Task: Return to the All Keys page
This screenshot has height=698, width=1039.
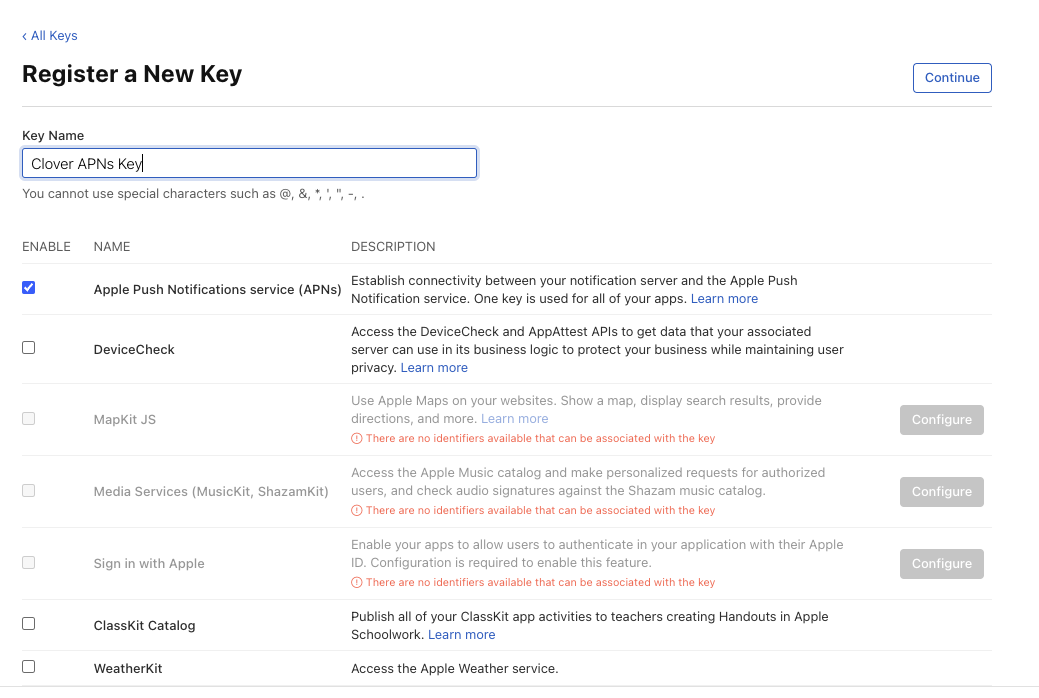Action: 53,36
